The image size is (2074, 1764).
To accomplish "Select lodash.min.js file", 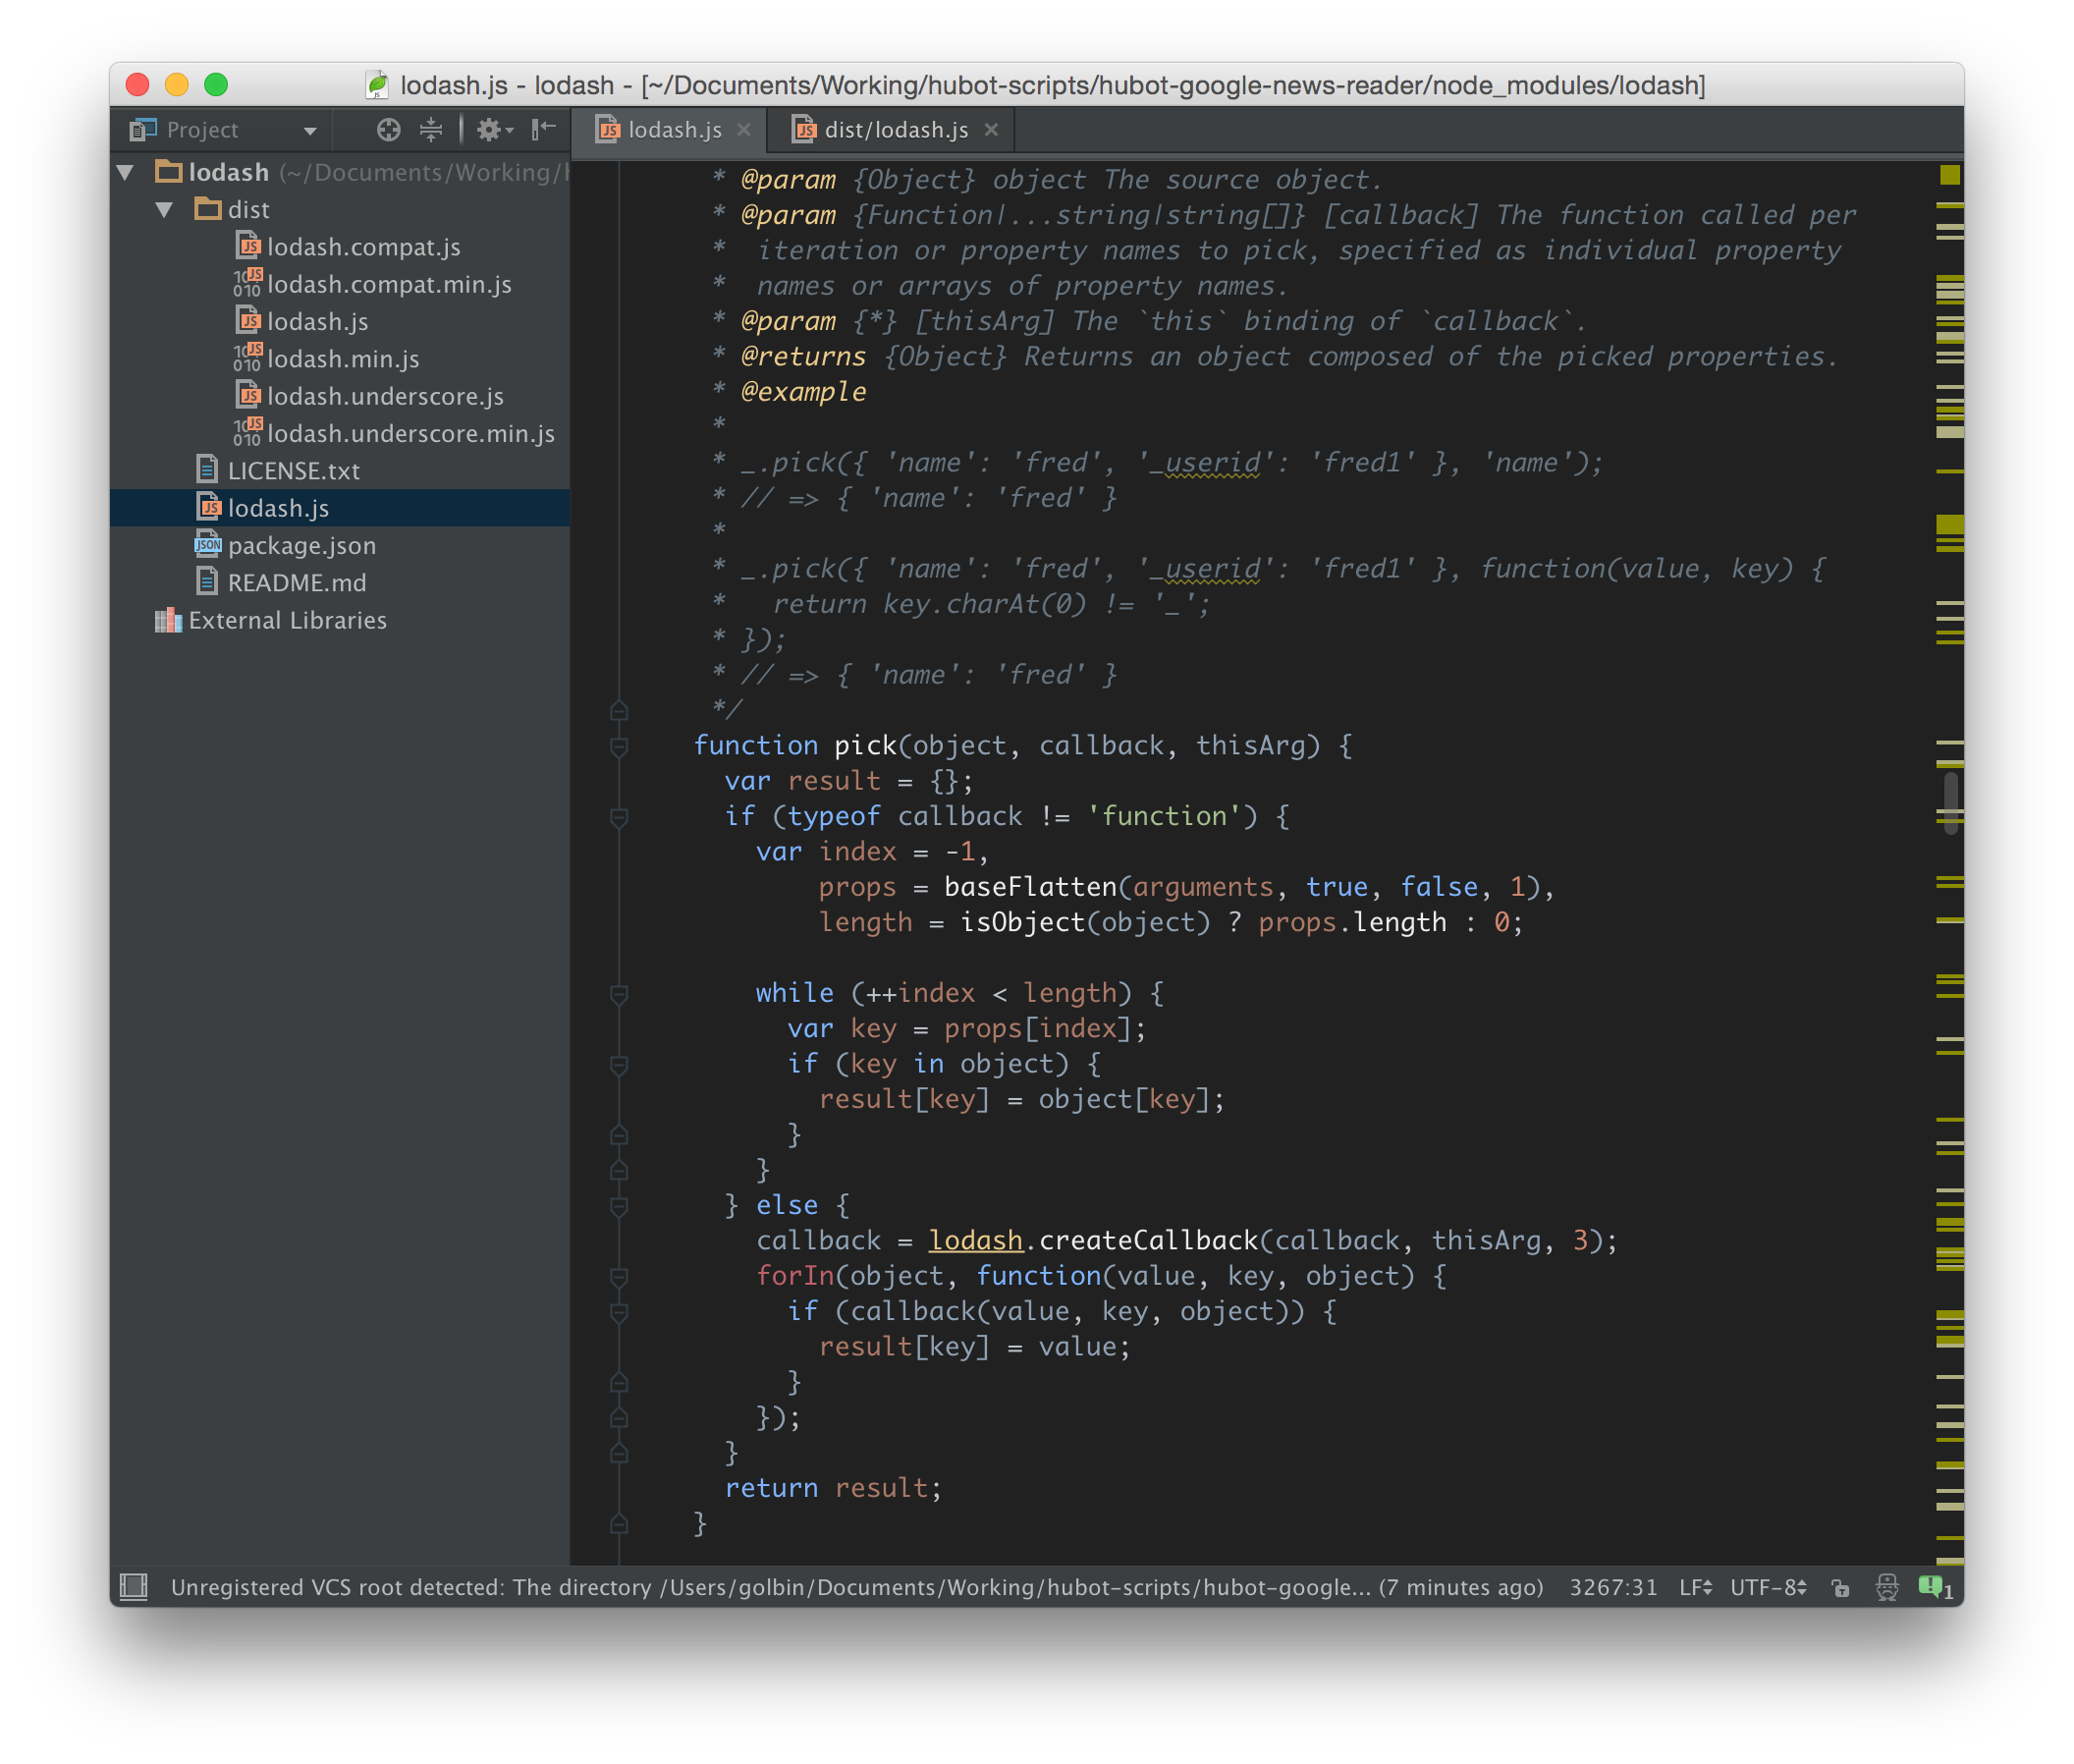I will click(343, 359).
